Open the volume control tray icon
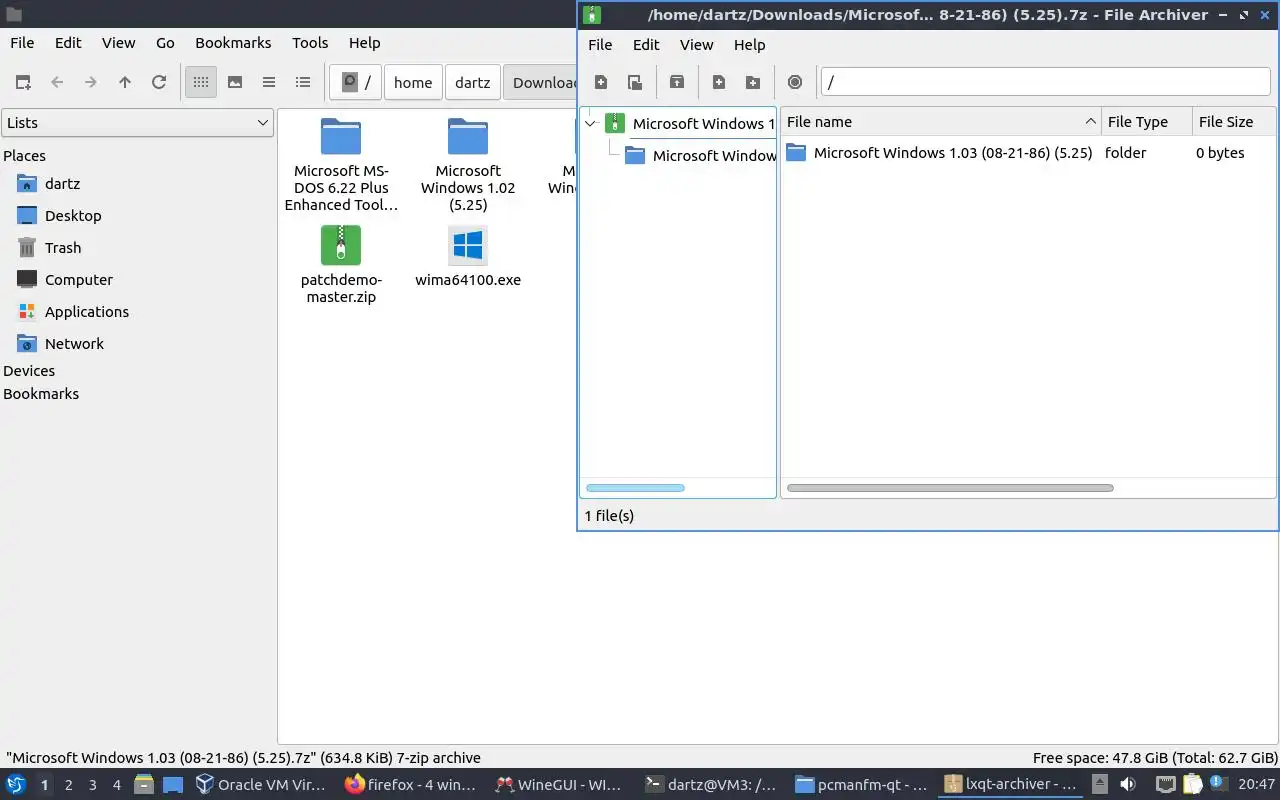Screen dimensions: 1280x800 1128,785
